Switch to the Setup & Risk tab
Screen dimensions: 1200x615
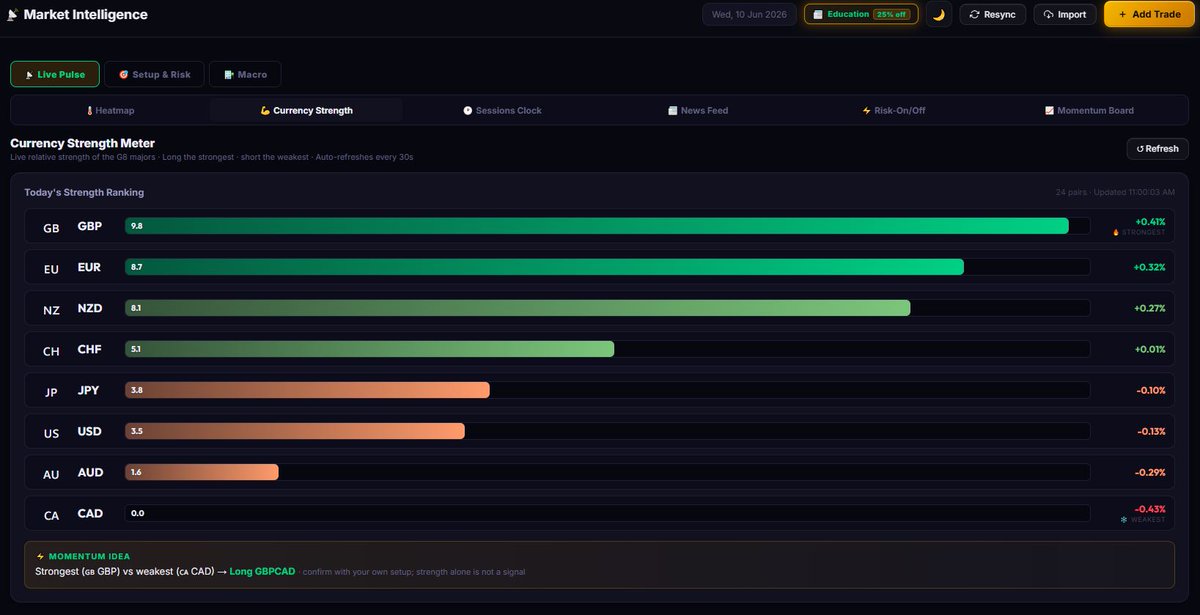(x=154, y=74)
